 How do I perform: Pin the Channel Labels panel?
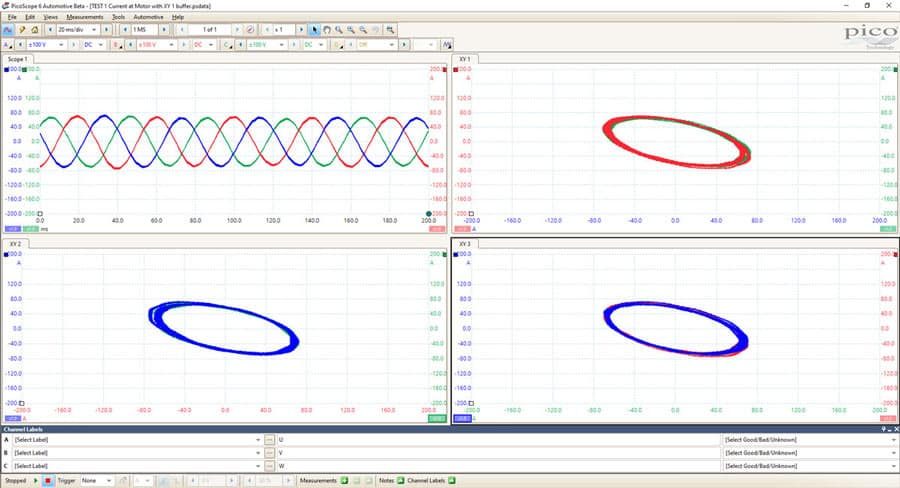(884, 429)
